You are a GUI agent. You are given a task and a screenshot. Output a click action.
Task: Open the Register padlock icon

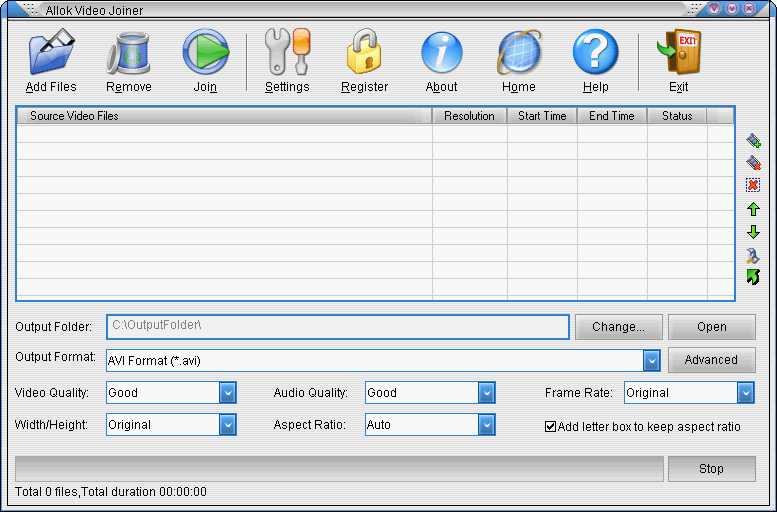coord(364,52)
